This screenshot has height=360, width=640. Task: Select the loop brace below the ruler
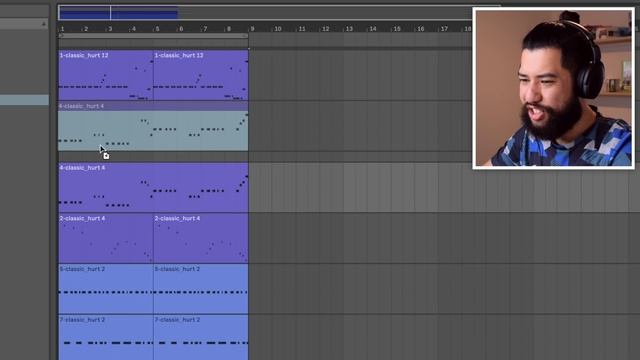coord(153,36)
